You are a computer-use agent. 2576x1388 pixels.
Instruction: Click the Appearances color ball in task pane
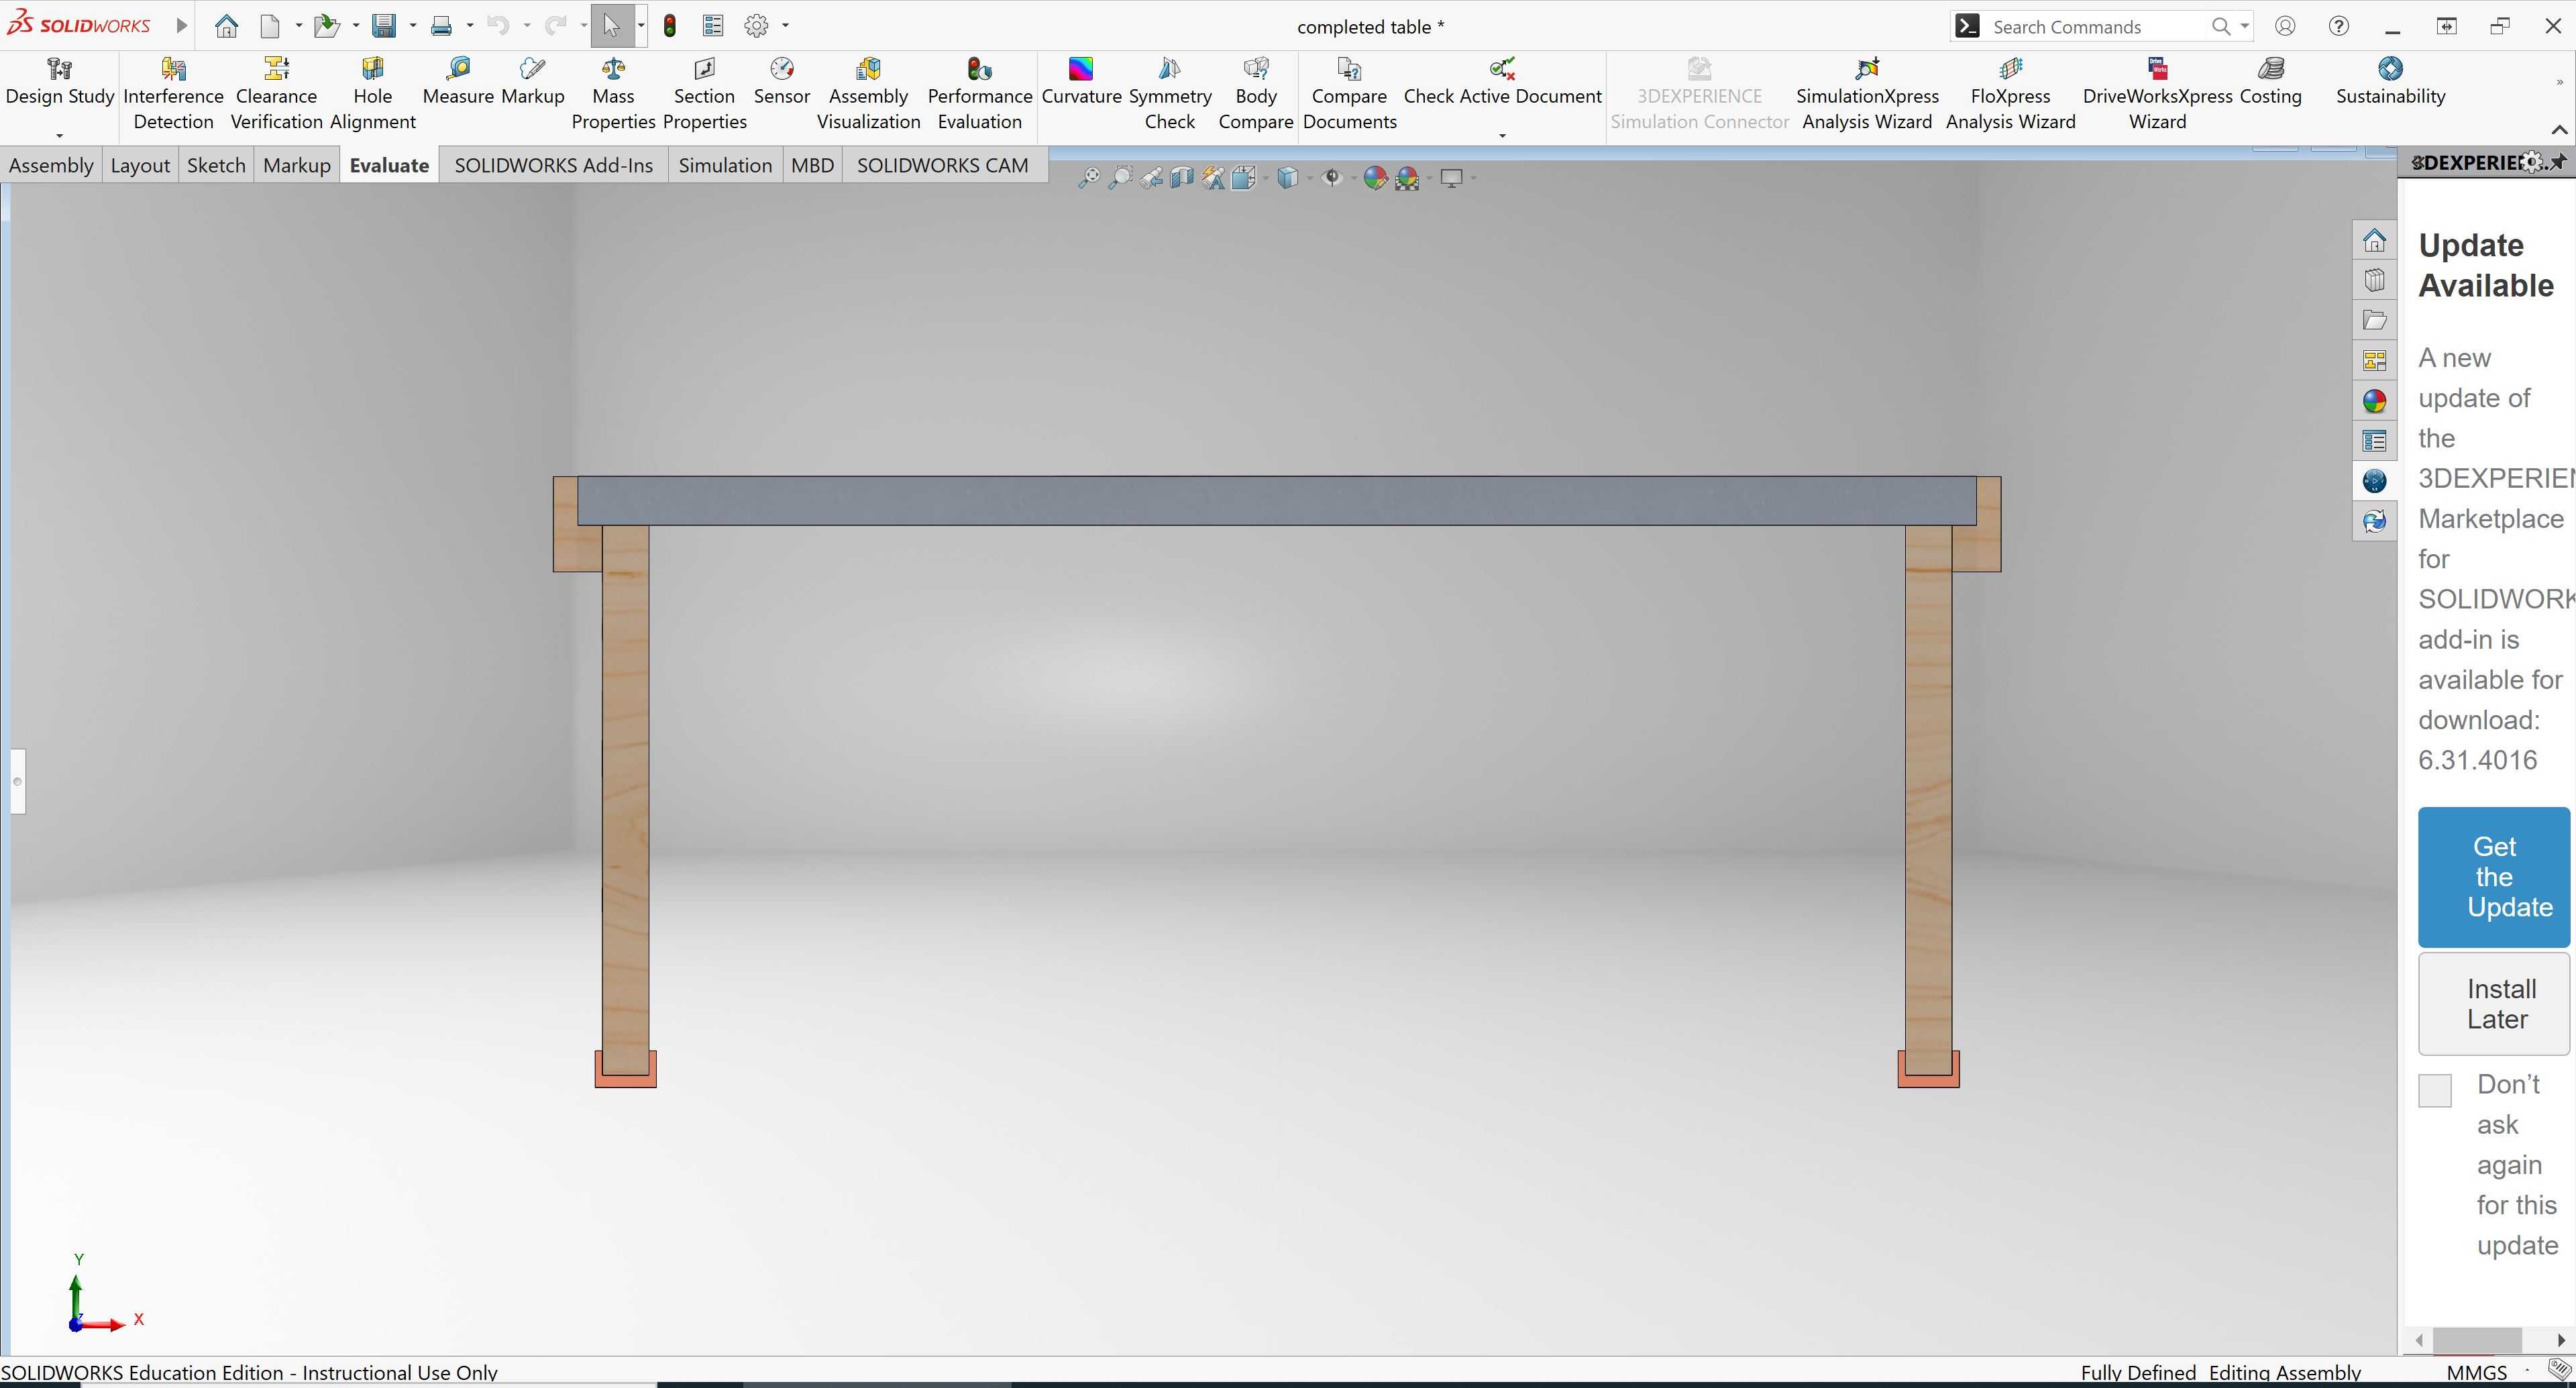(2374, 401)
